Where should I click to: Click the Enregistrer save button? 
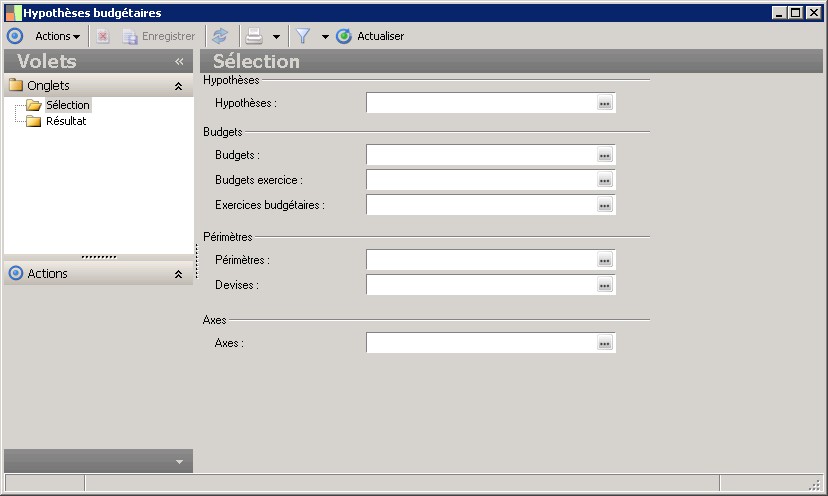159,36
